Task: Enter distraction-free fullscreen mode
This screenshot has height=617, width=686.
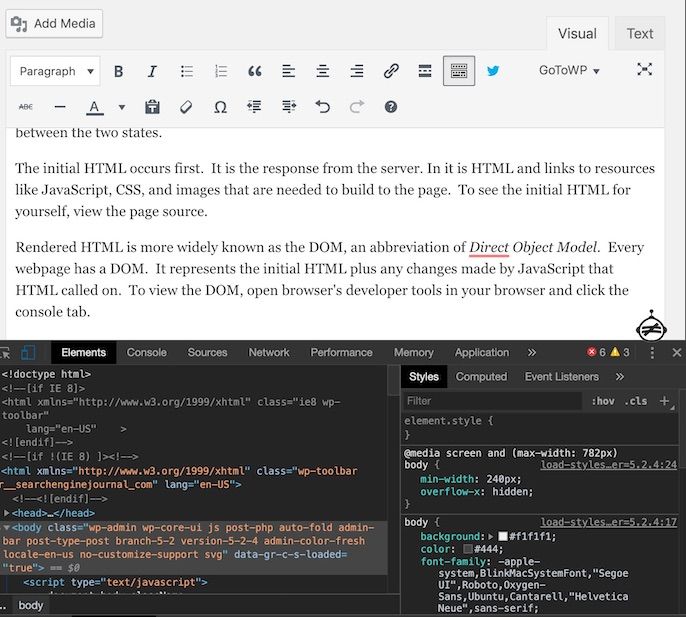Action: (644, 69)
